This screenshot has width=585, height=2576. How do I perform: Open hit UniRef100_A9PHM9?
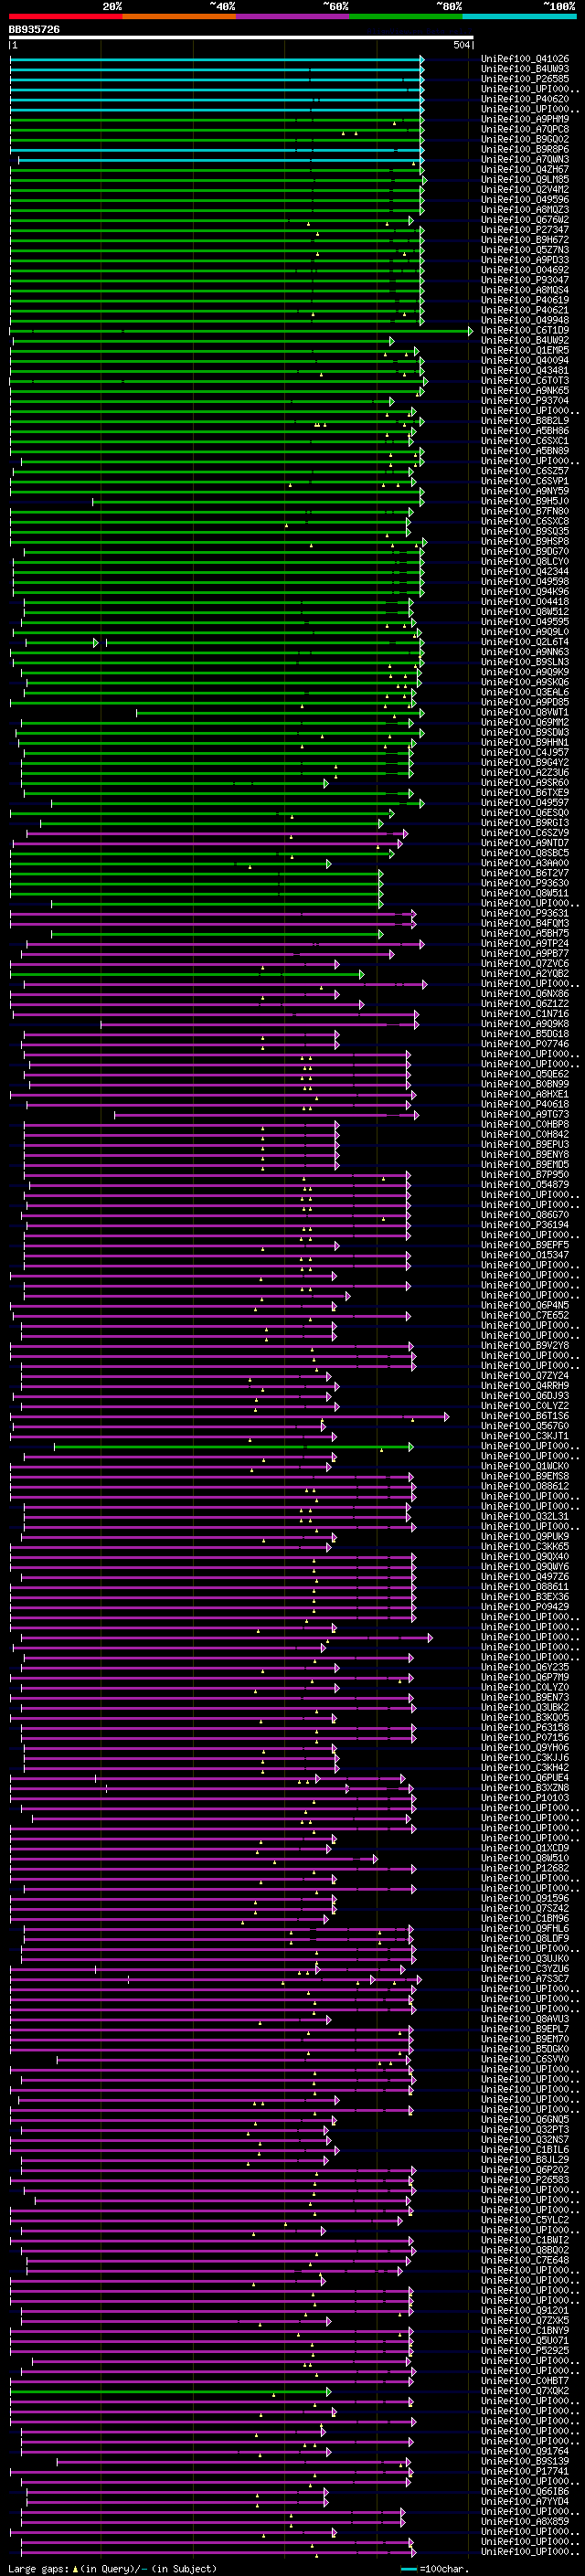[x=525, y=119]
